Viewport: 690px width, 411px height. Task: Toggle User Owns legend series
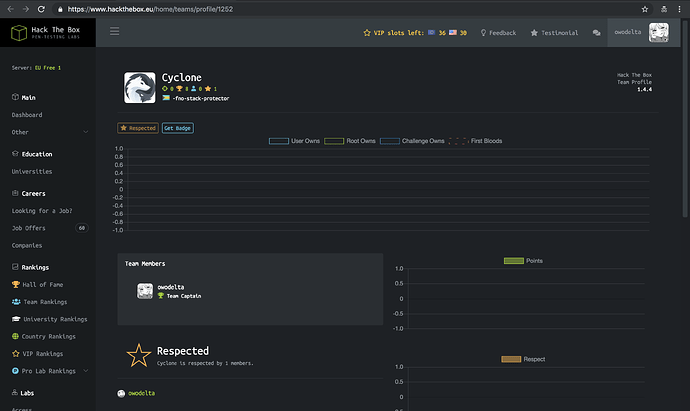pos(294,141)
